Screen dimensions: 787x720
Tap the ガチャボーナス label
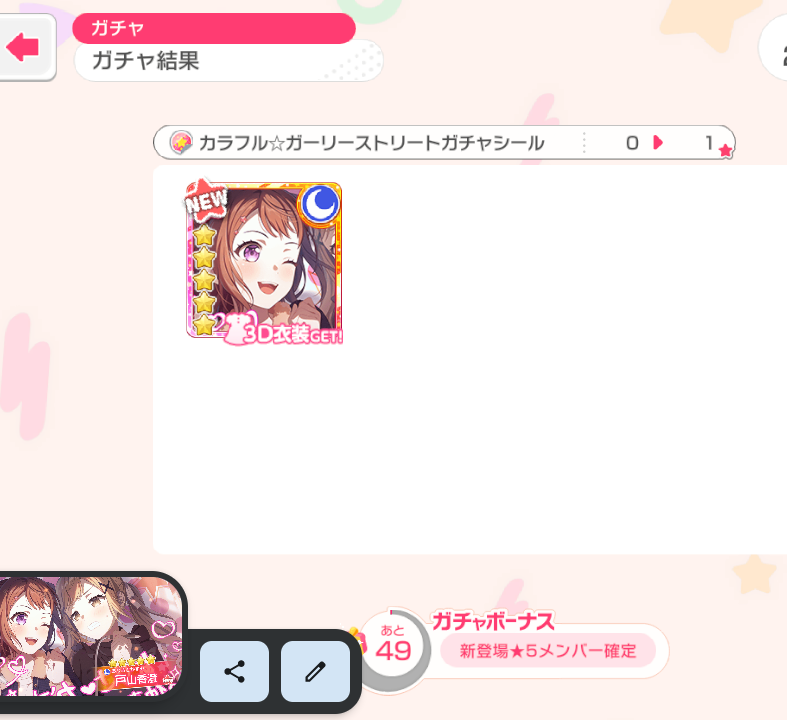pos(493,621)
